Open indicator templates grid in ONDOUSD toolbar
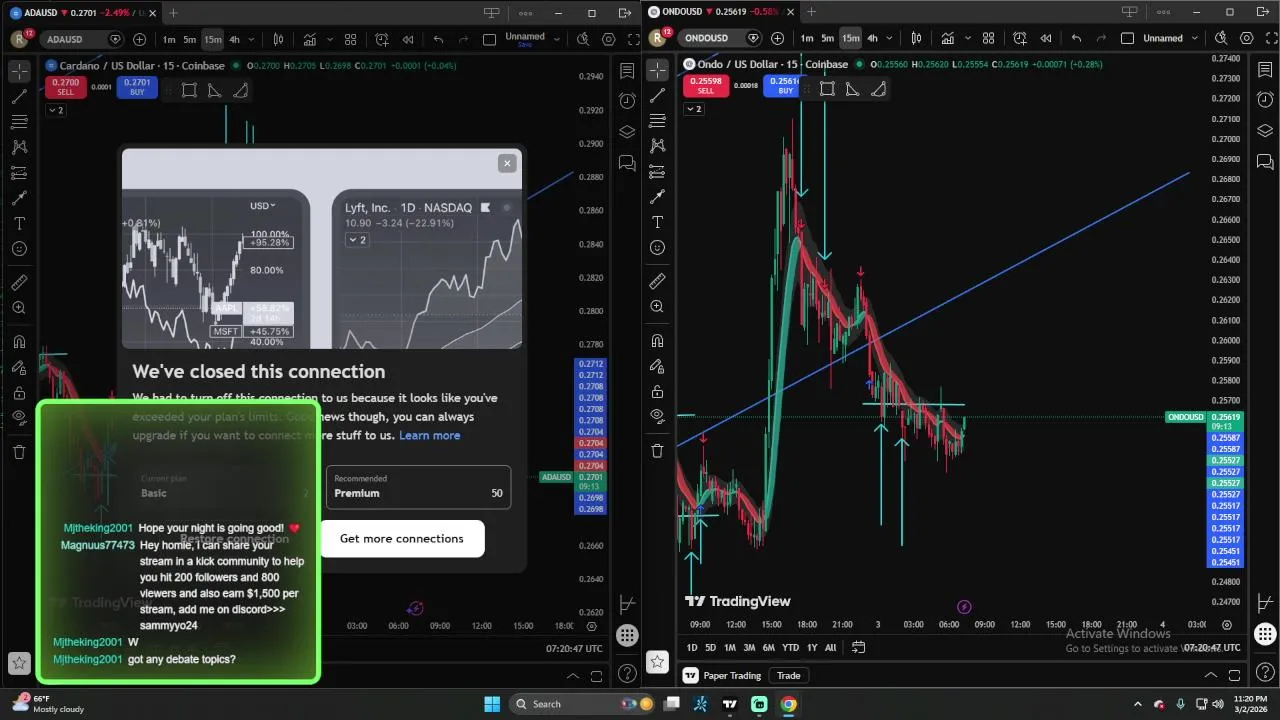 [x=988, y=38]
